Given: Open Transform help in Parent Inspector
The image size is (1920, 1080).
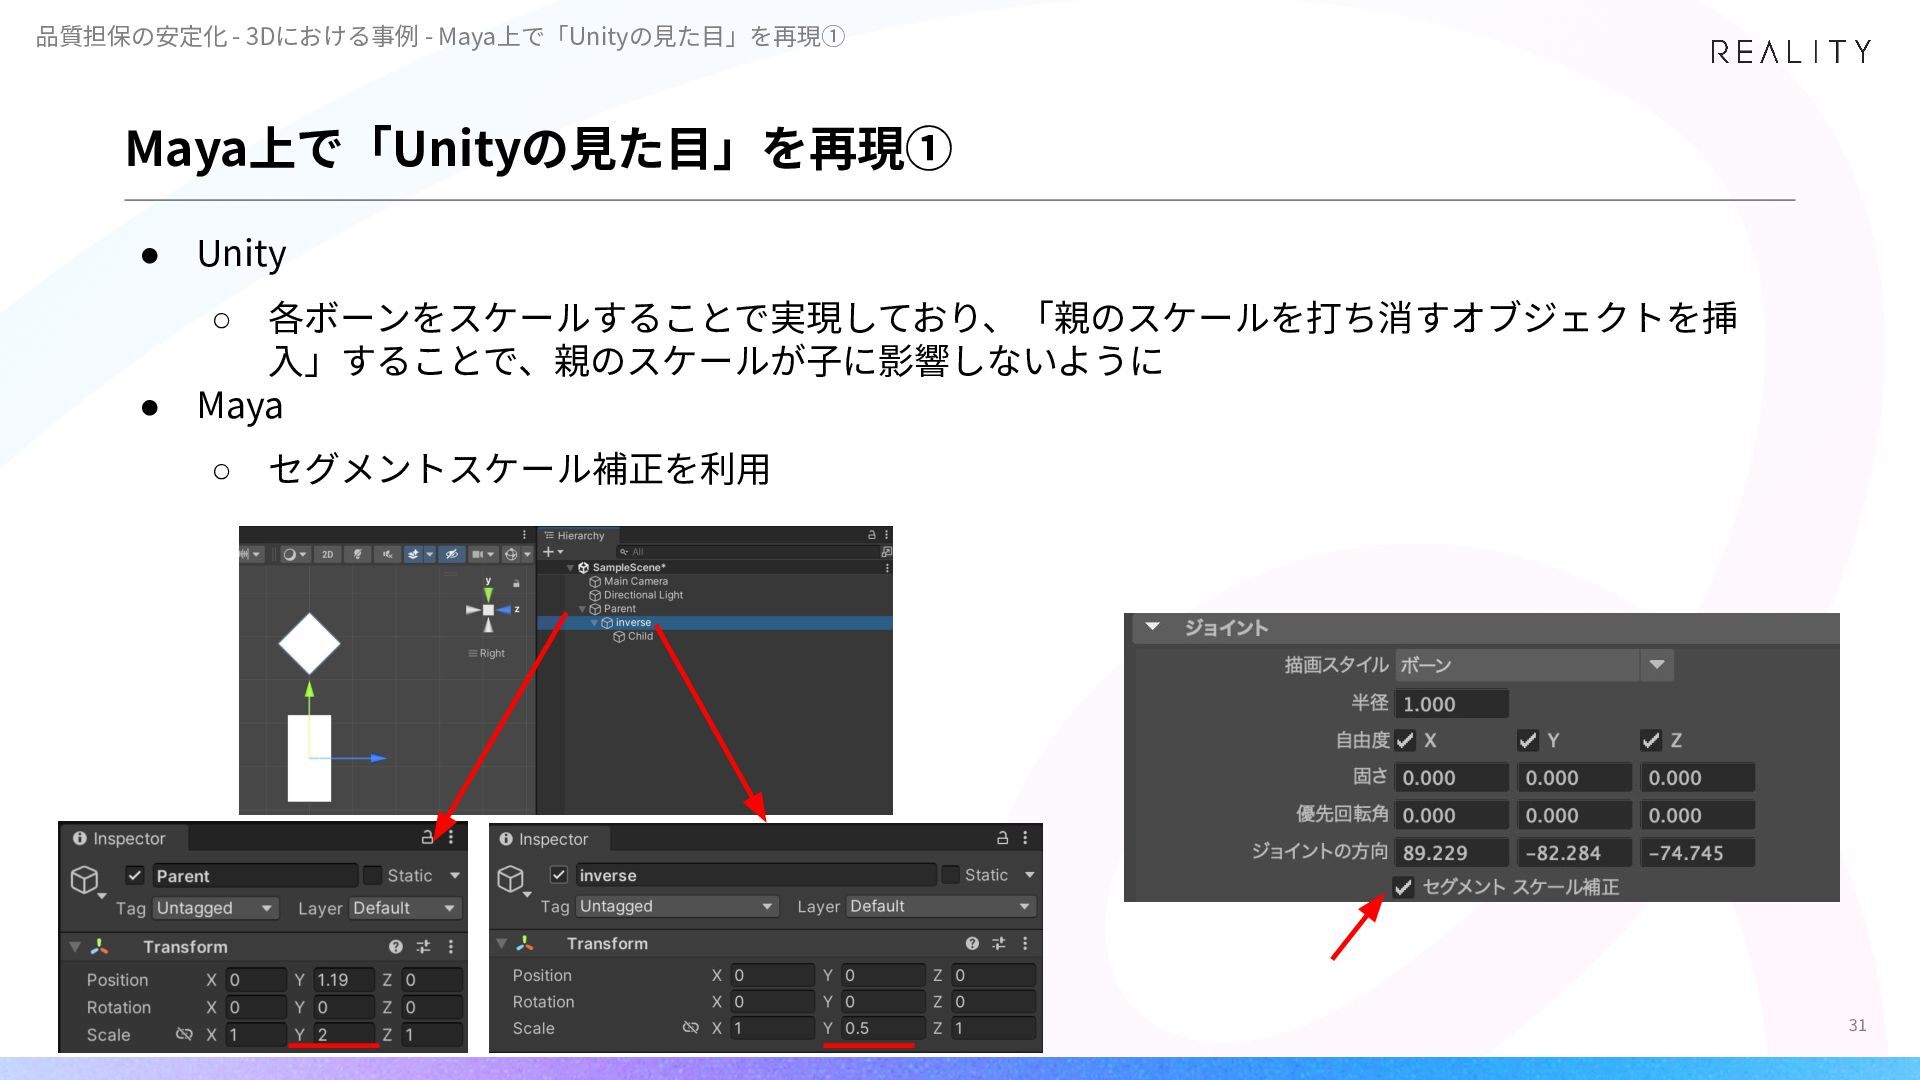Looking at the screenshot, I should [396, 947].
